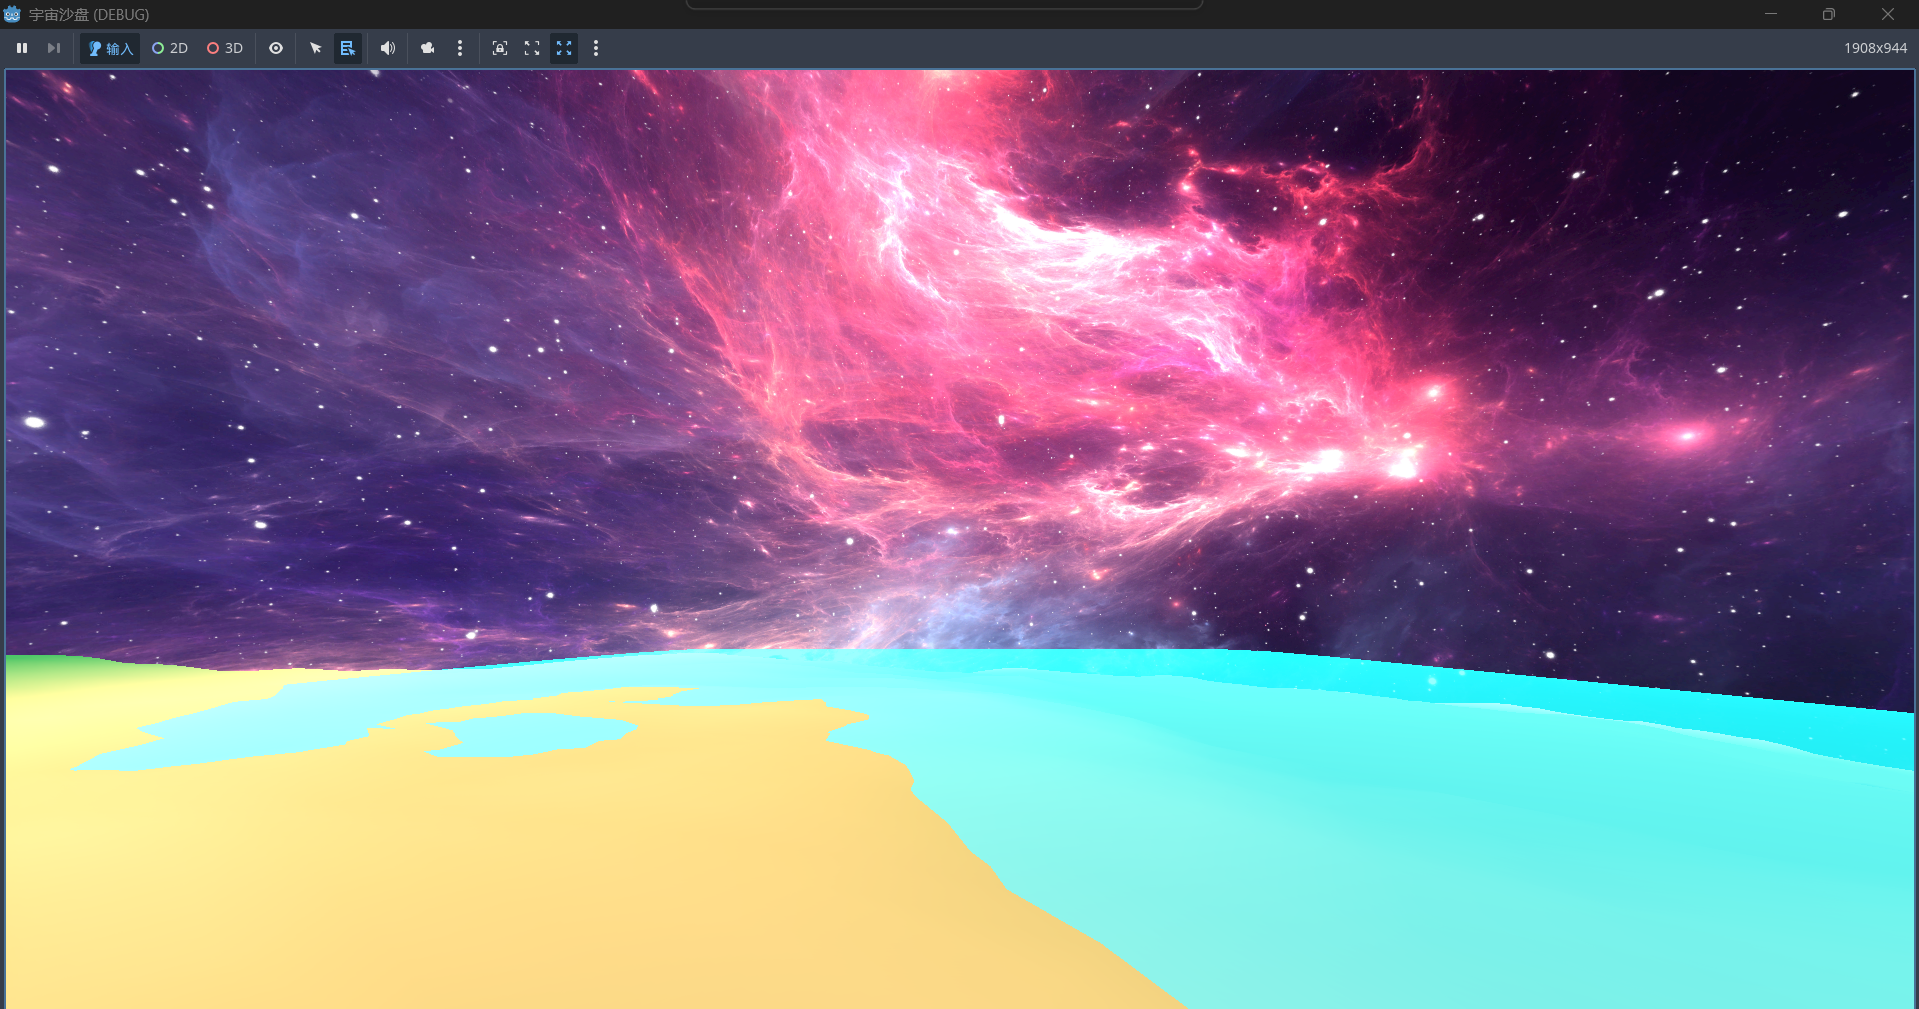Mute the game audio
The height and width of the screenshot is (1009, 1919).
tap(388, 48)
